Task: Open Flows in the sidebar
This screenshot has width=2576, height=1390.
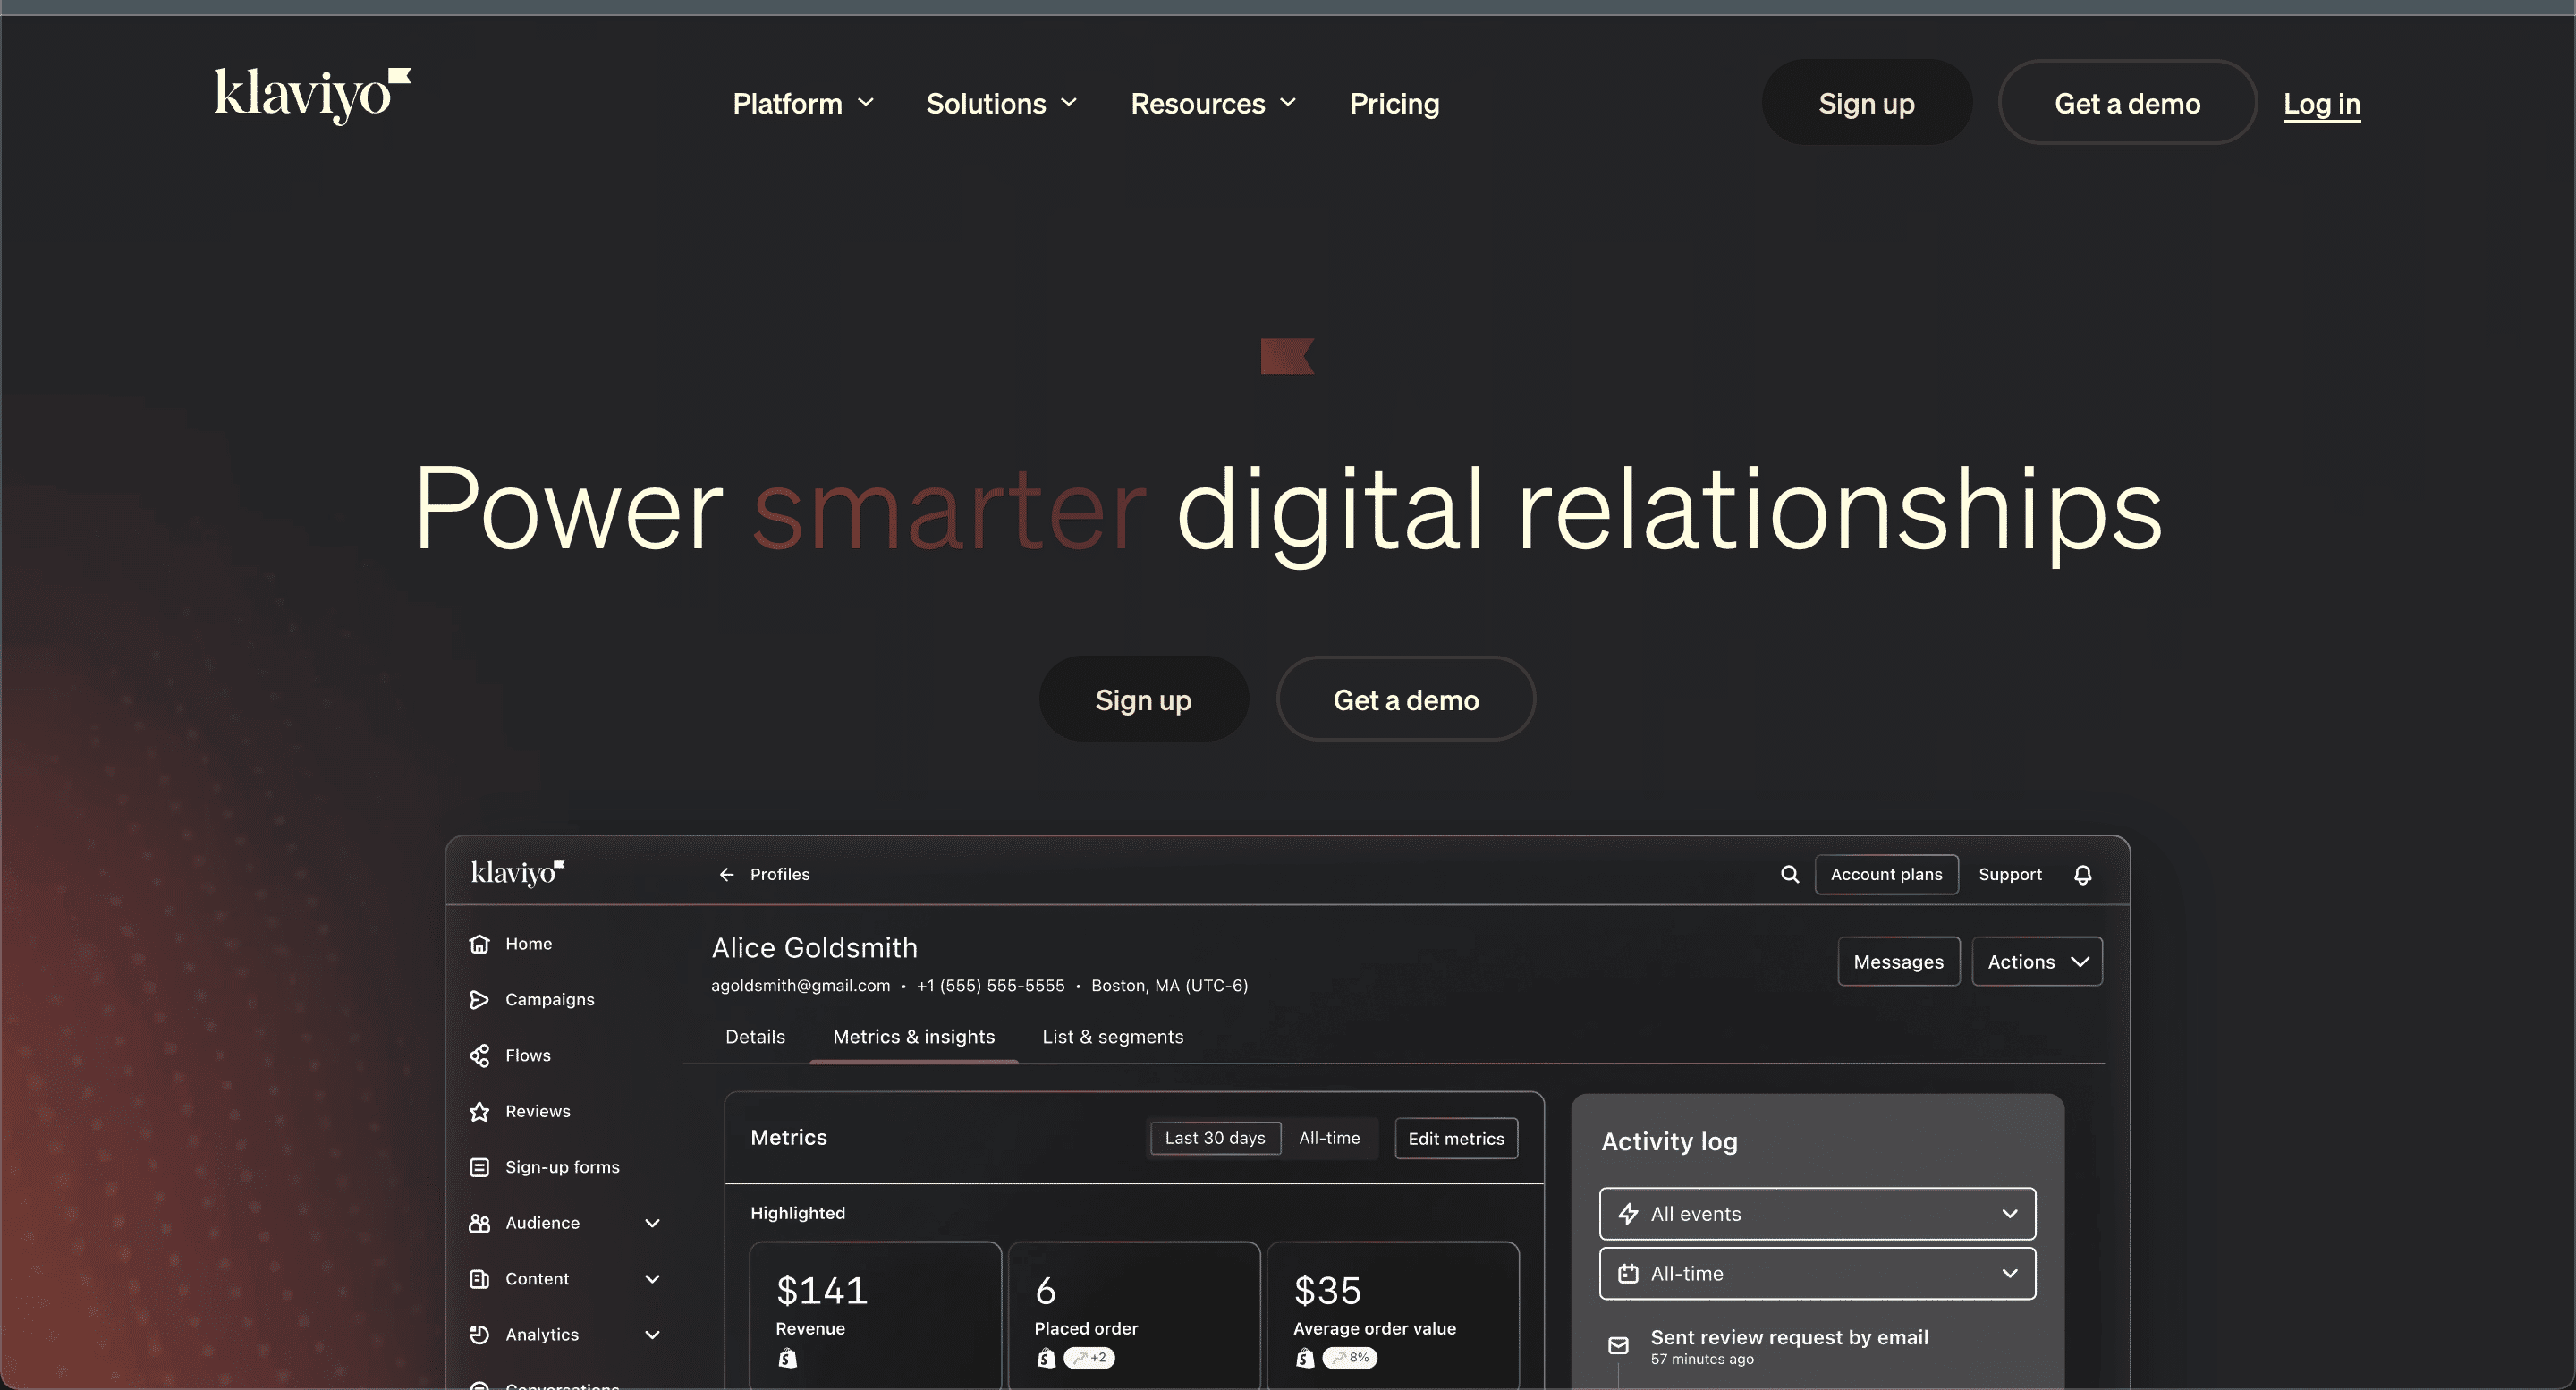Action: pyautogui.click(x=527, y=1055)
